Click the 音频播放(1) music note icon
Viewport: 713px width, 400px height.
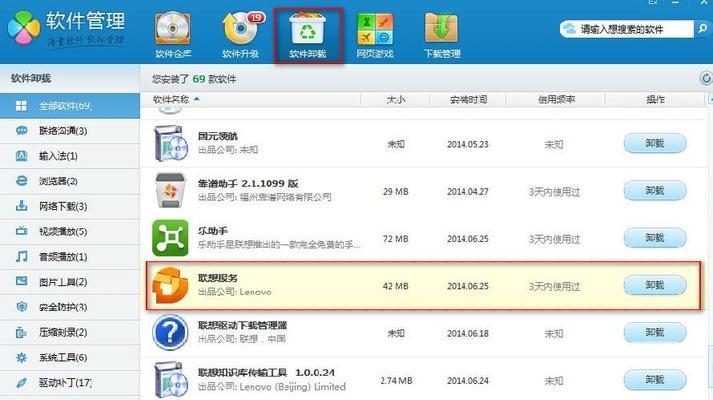(x=21, y=256)
